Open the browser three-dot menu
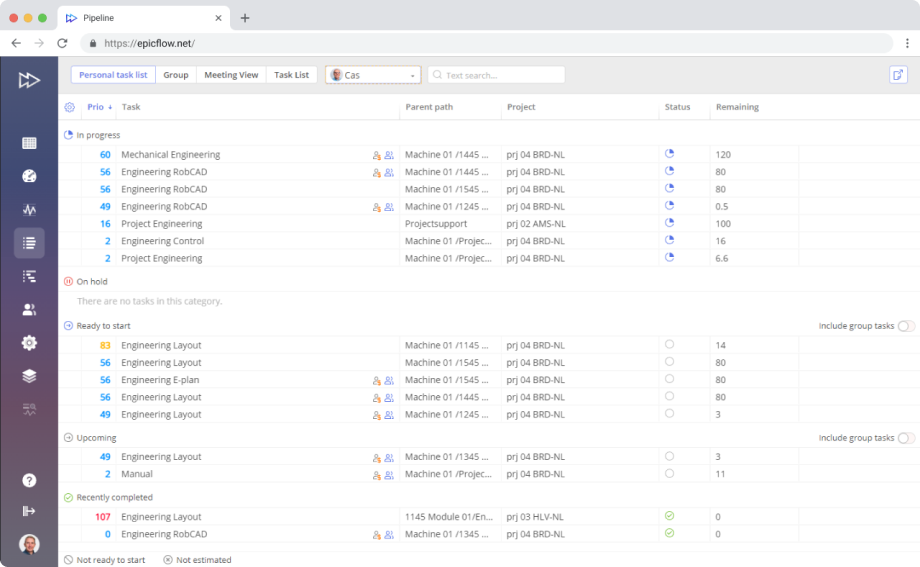Screen dimensions: 920x567 (907, 43)
